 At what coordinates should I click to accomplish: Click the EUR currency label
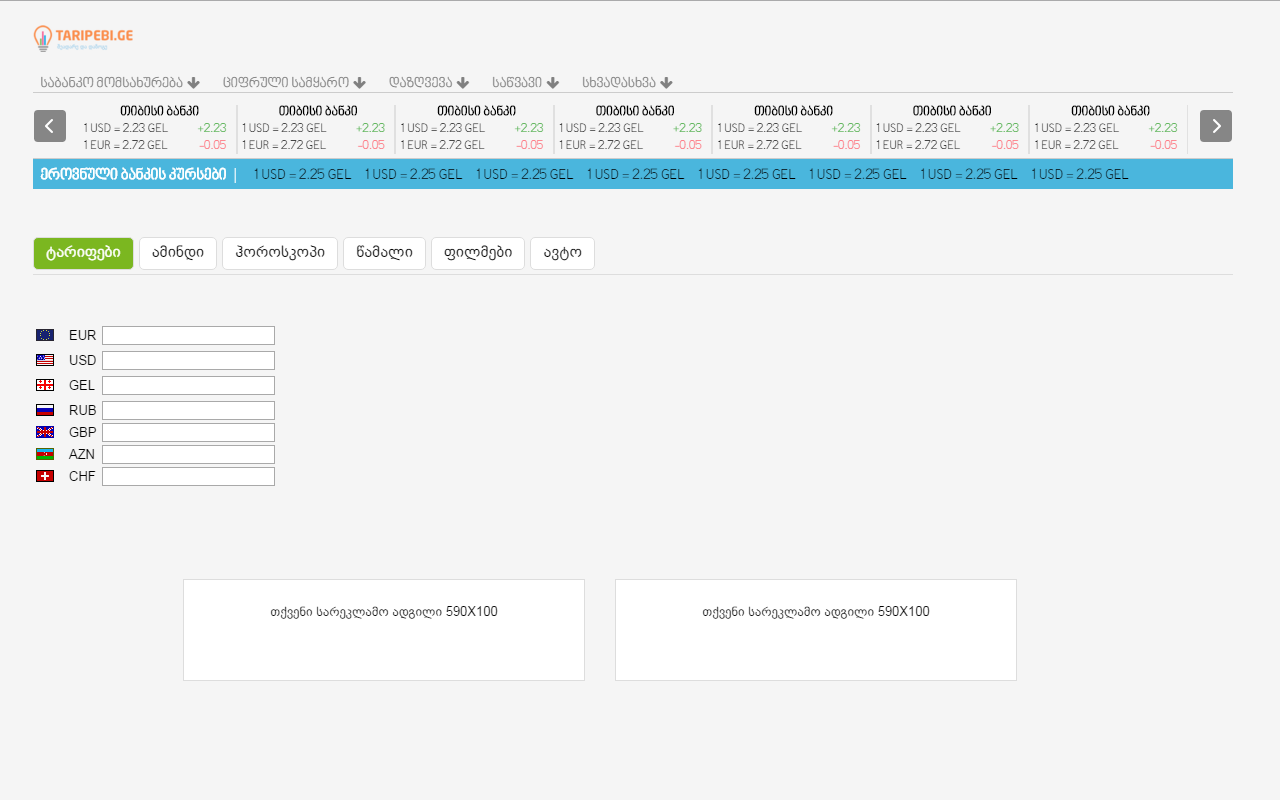[x=82, y=335]
